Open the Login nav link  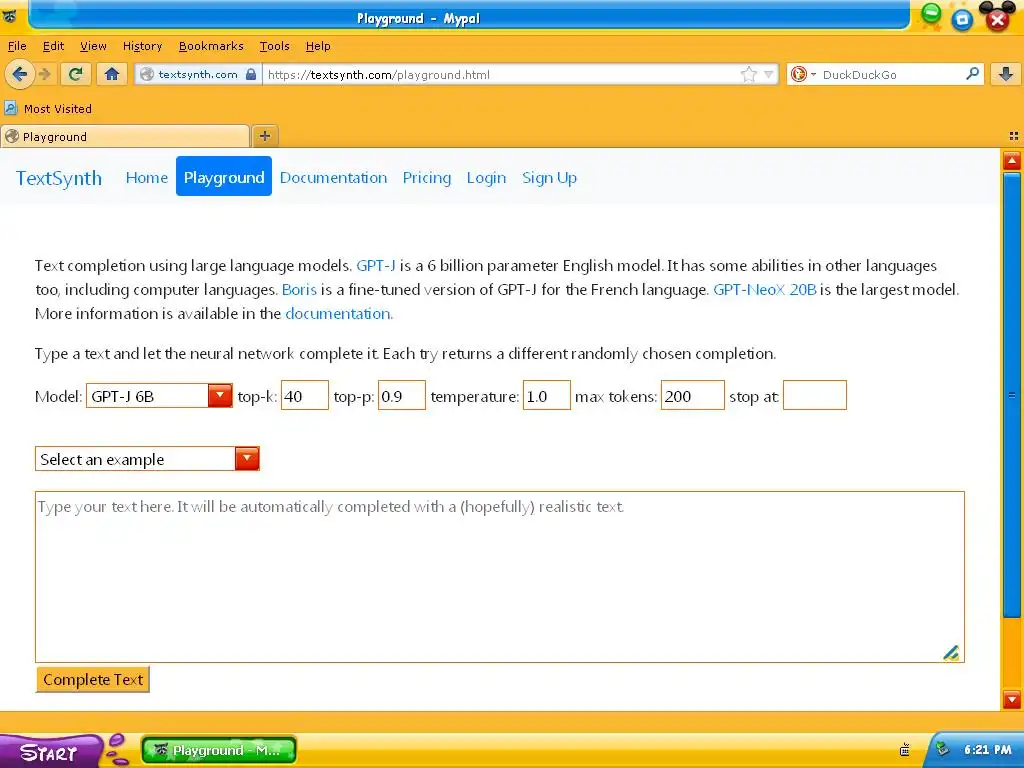point(486,178)
